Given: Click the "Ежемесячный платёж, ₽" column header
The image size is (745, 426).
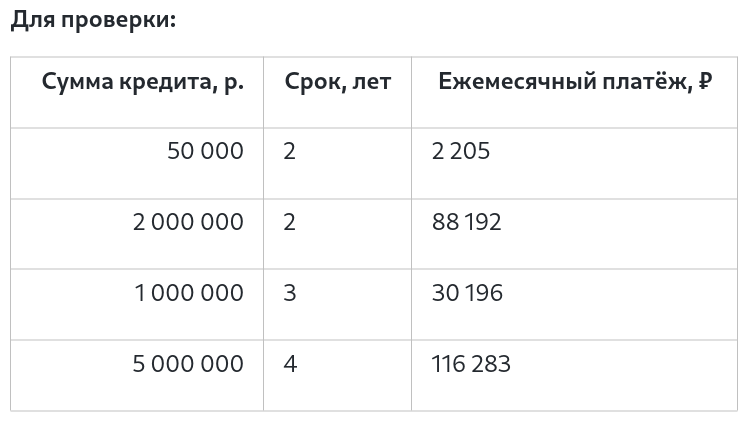Looking at the screenshot, I should (x=574, y=82).
